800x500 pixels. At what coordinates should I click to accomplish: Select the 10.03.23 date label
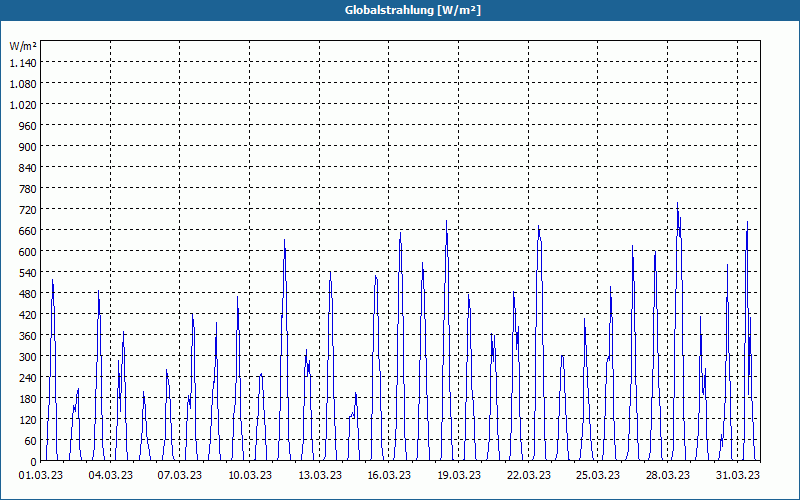249,475
